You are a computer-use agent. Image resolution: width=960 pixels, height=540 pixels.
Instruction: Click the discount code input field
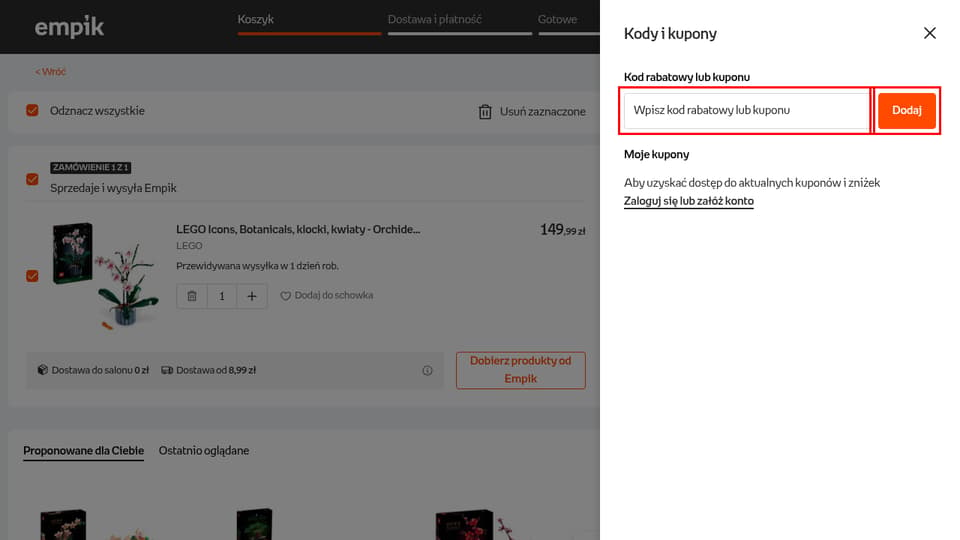coord(746,110)
